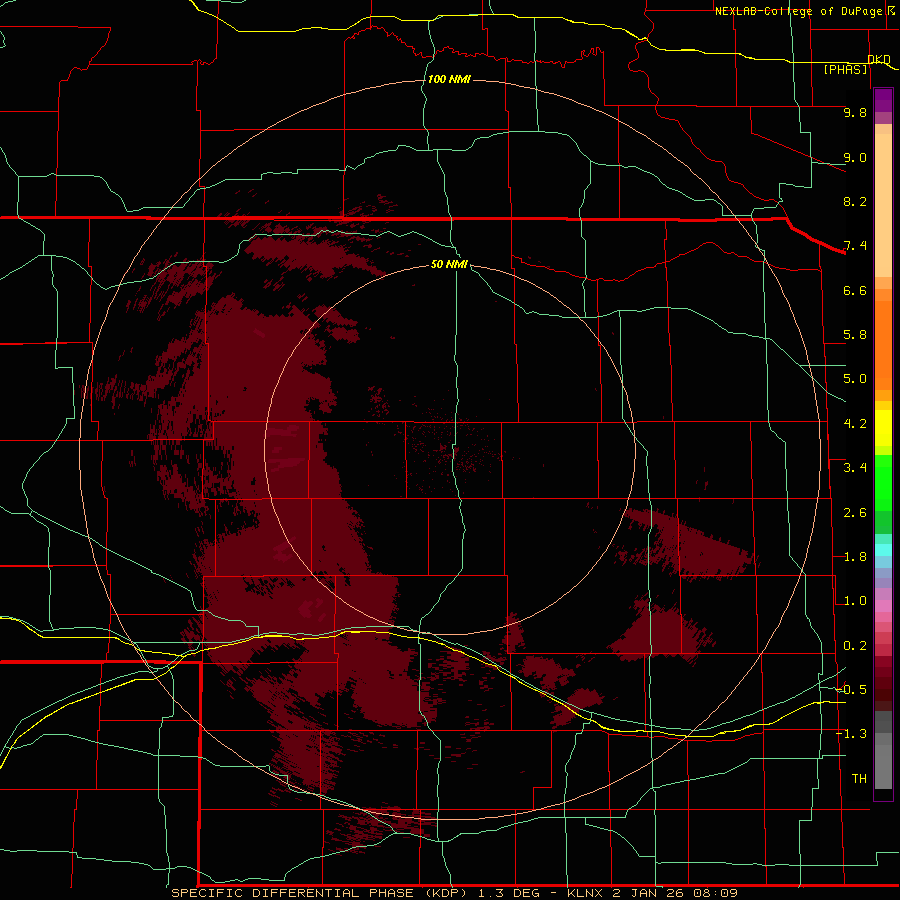Pick the yellow color bar segment
Image resolution: width=900 pixels, height=900 pixels.
[x=883, y=428]
